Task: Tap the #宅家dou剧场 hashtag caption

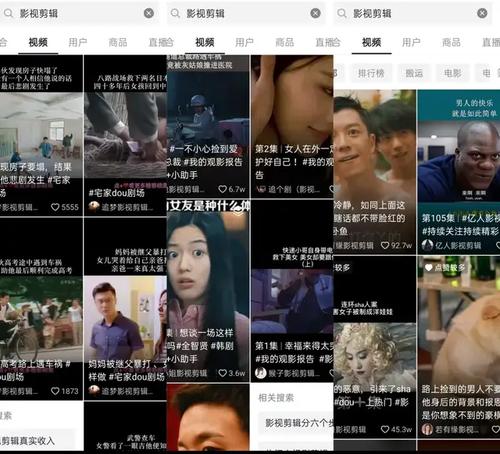Action: pyautogui.click(x=116, y=193)
